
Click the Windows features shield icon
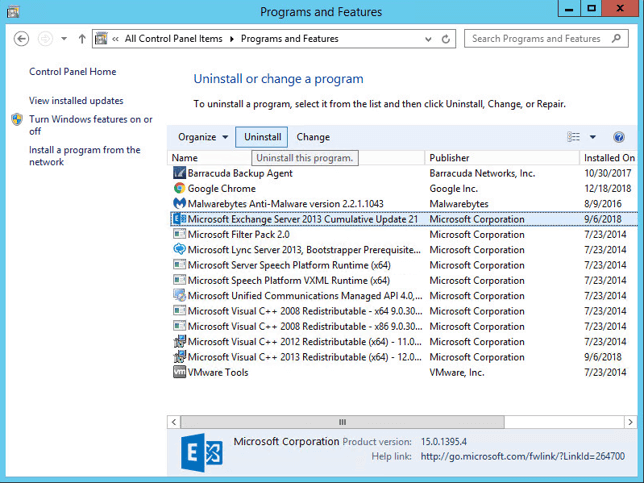[17, 120]
